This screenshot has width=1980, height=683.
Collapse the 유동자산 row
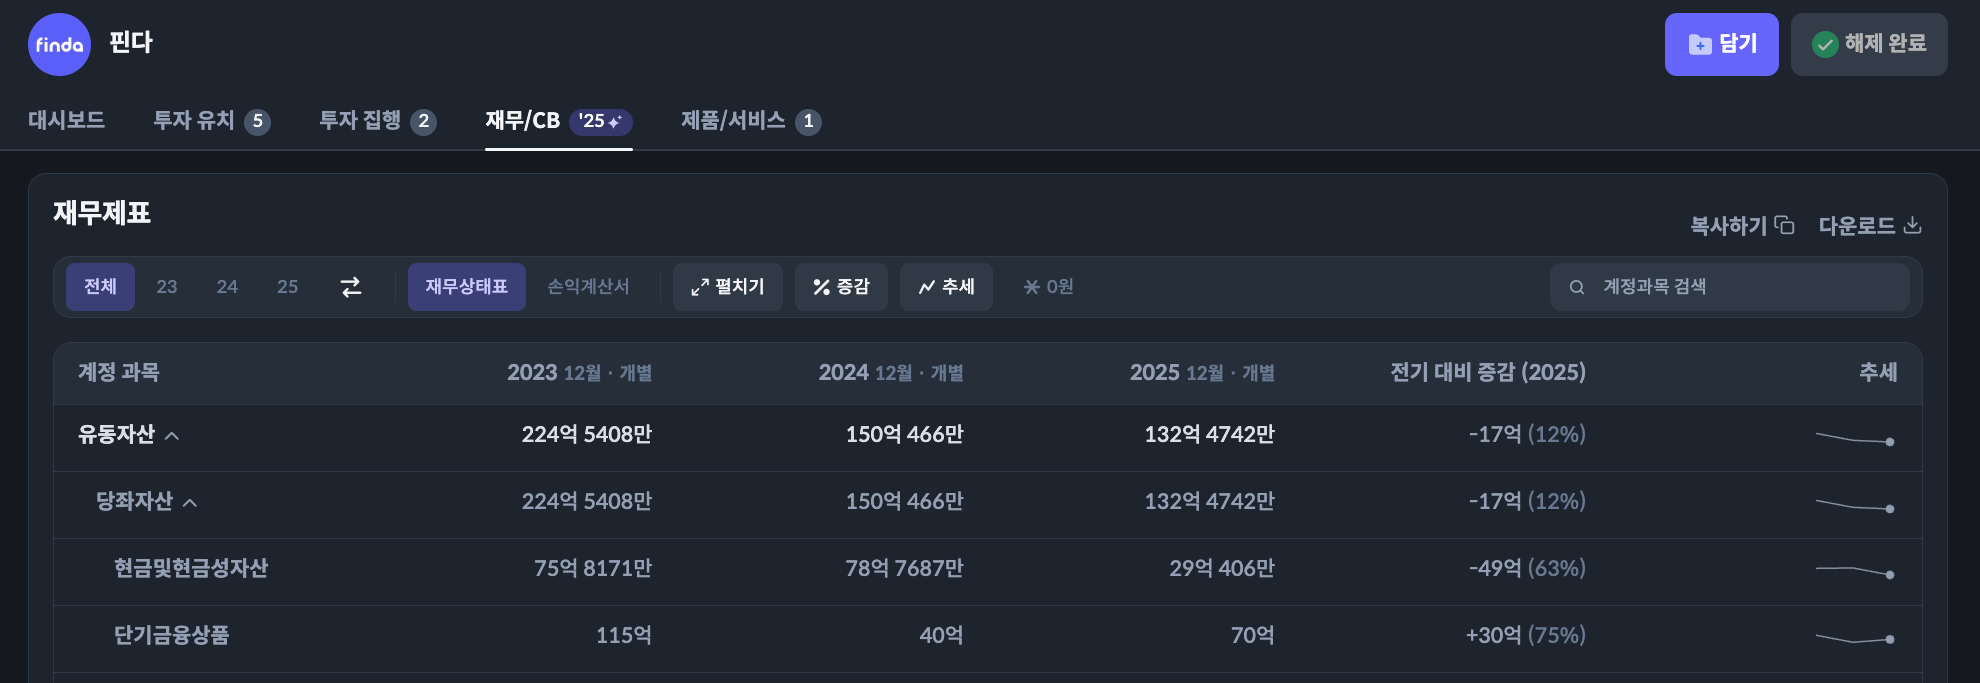(x=172, y=436)
